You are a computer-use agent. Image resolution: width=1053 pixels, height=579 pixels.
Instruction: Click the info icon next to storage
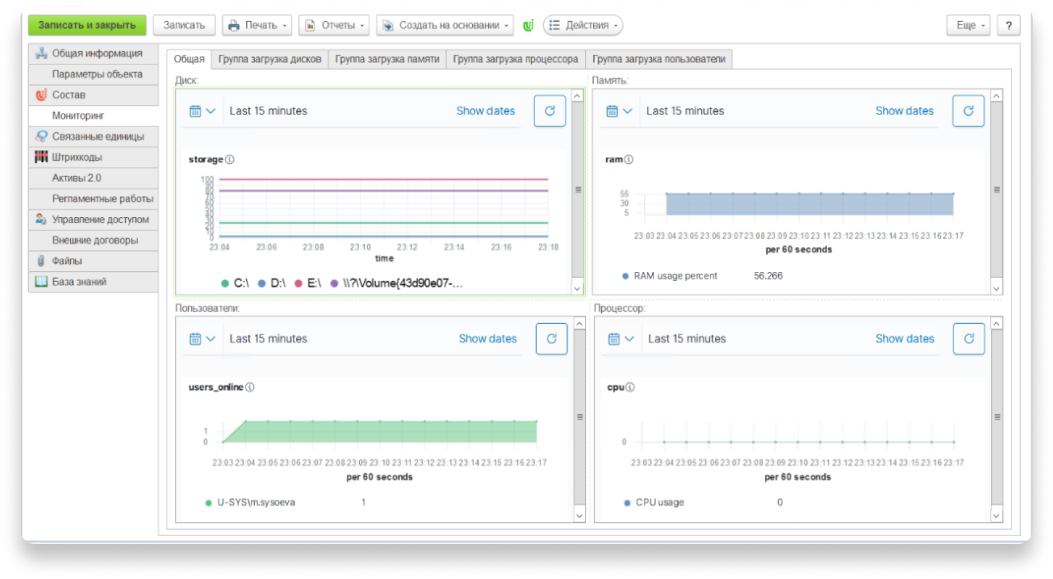230,159
